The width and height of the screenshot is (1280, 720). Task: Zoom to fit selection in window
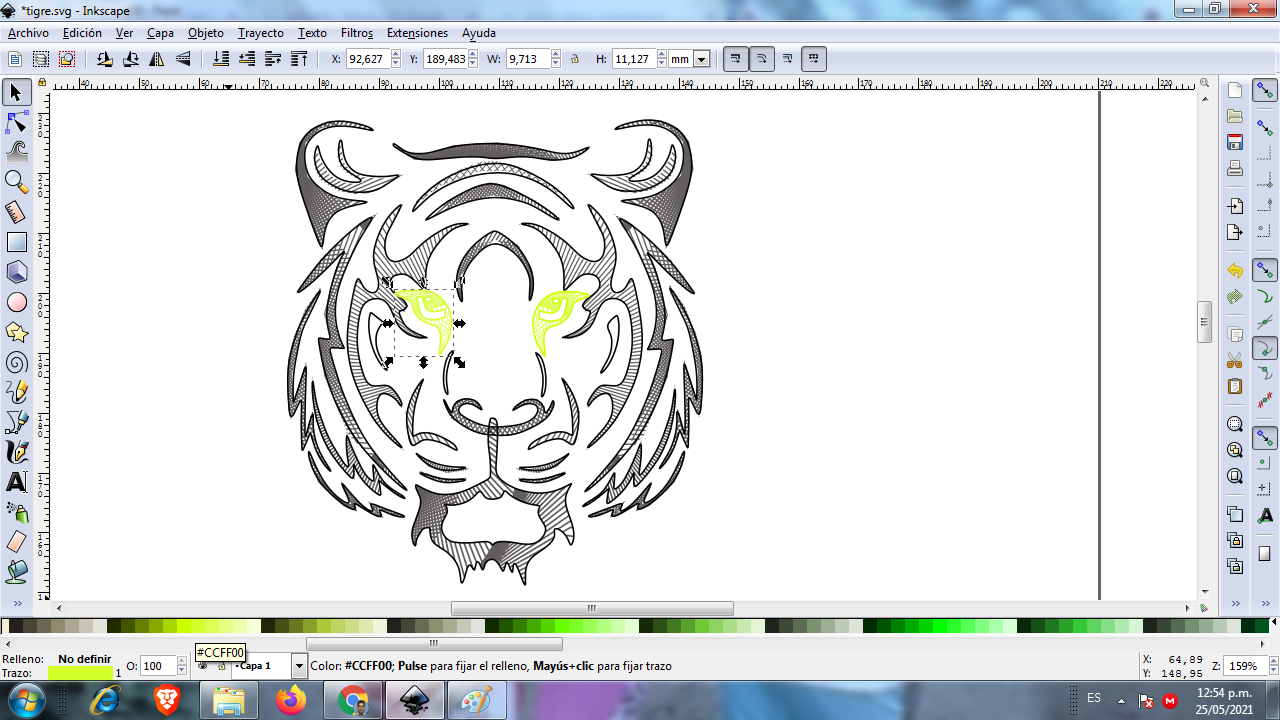click(1235, 424)
